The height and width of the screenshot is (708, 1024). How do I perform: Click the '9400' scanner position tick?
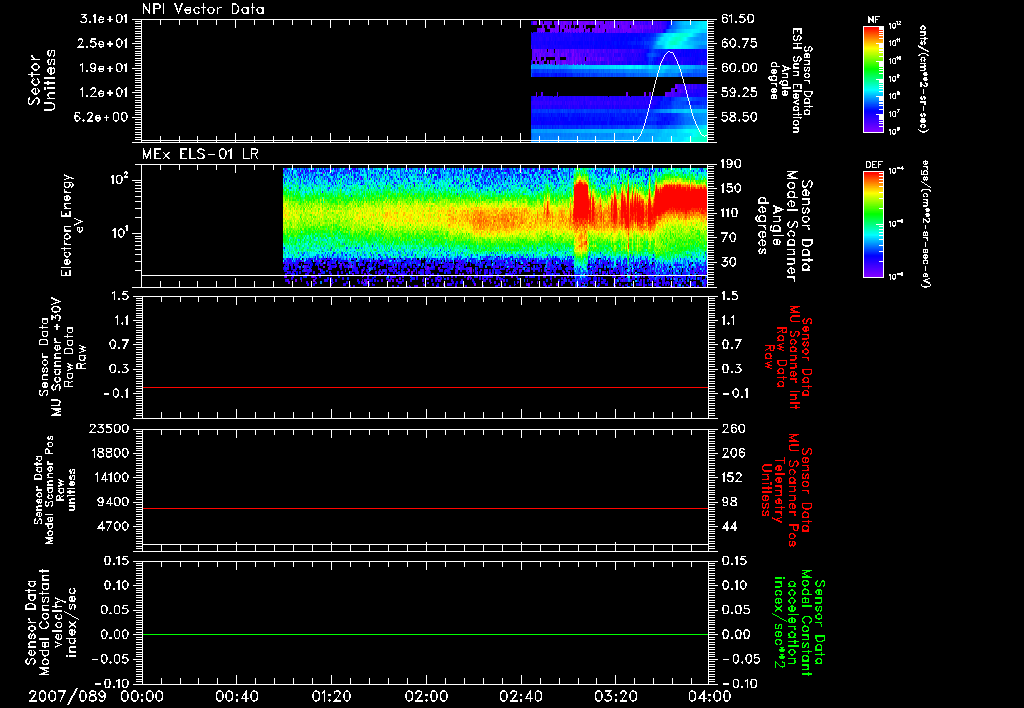point(114,502)
